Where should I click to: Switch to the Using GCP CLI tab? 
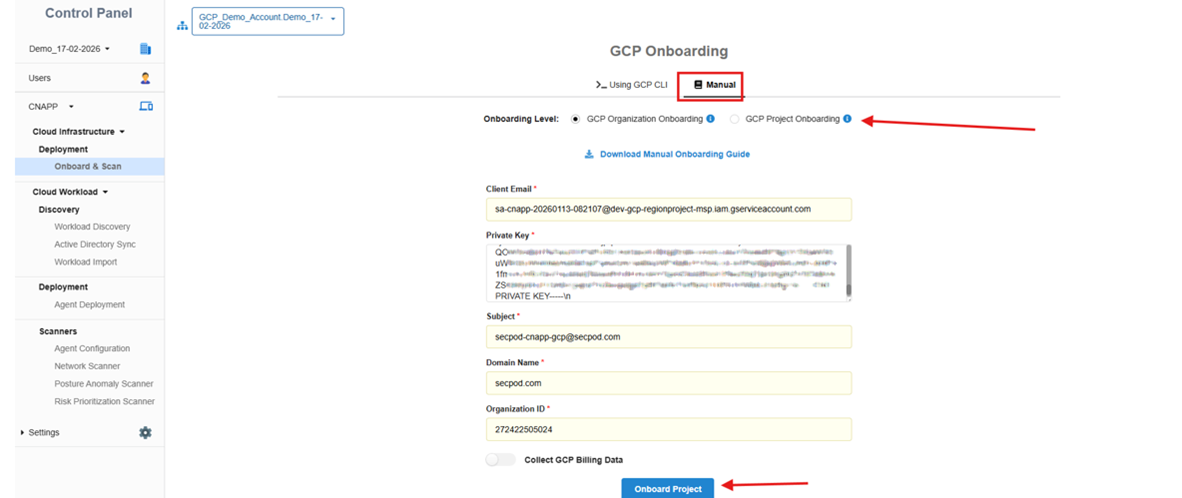[631, 85]
